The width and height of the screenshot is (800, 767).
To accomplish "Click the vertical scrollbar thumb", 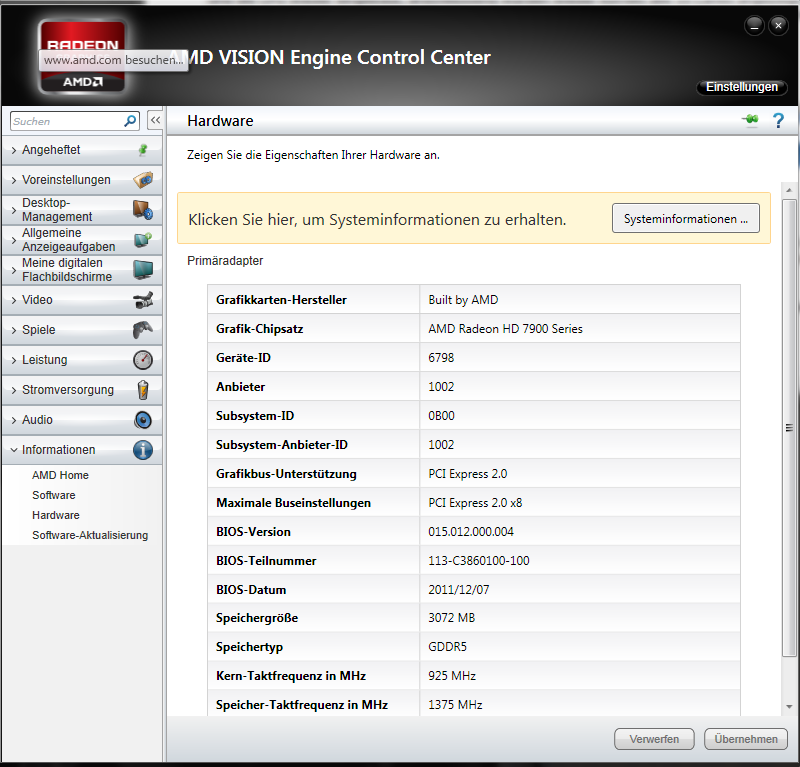I will pyautogui.click(x=789, y=428).
